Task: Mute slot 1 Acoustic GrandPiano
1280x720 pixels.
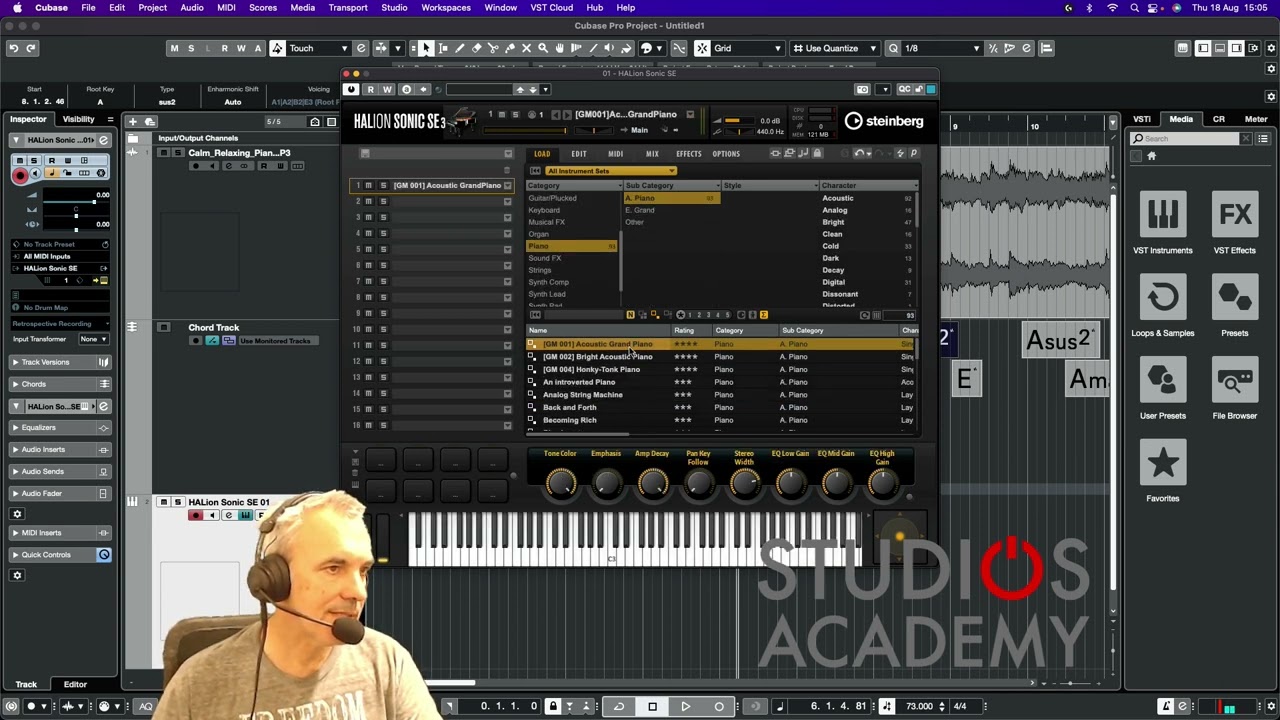Action: tap(368, 185)
